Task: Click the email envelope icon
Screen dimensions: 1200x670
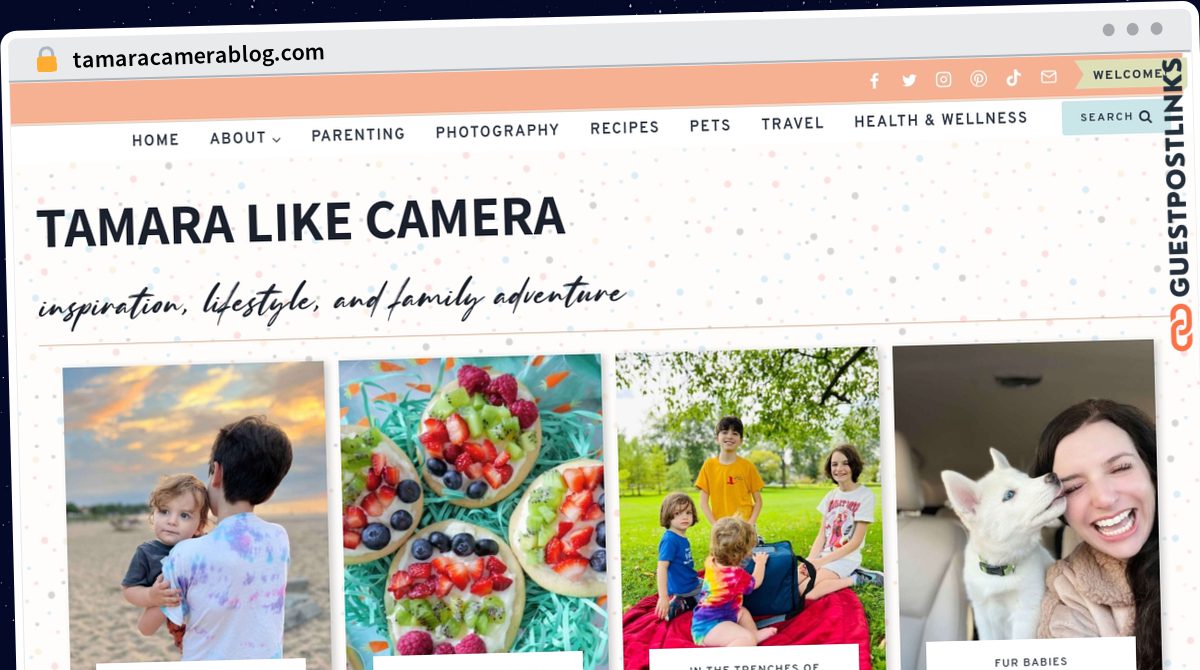Action: click(1048, 77)
